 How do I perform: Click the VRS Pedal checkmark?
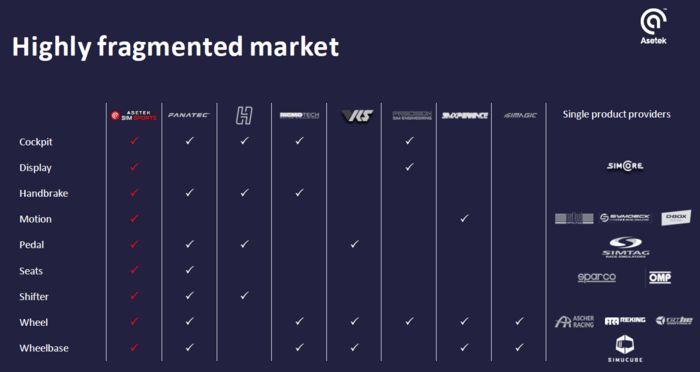tap(354, 244)
